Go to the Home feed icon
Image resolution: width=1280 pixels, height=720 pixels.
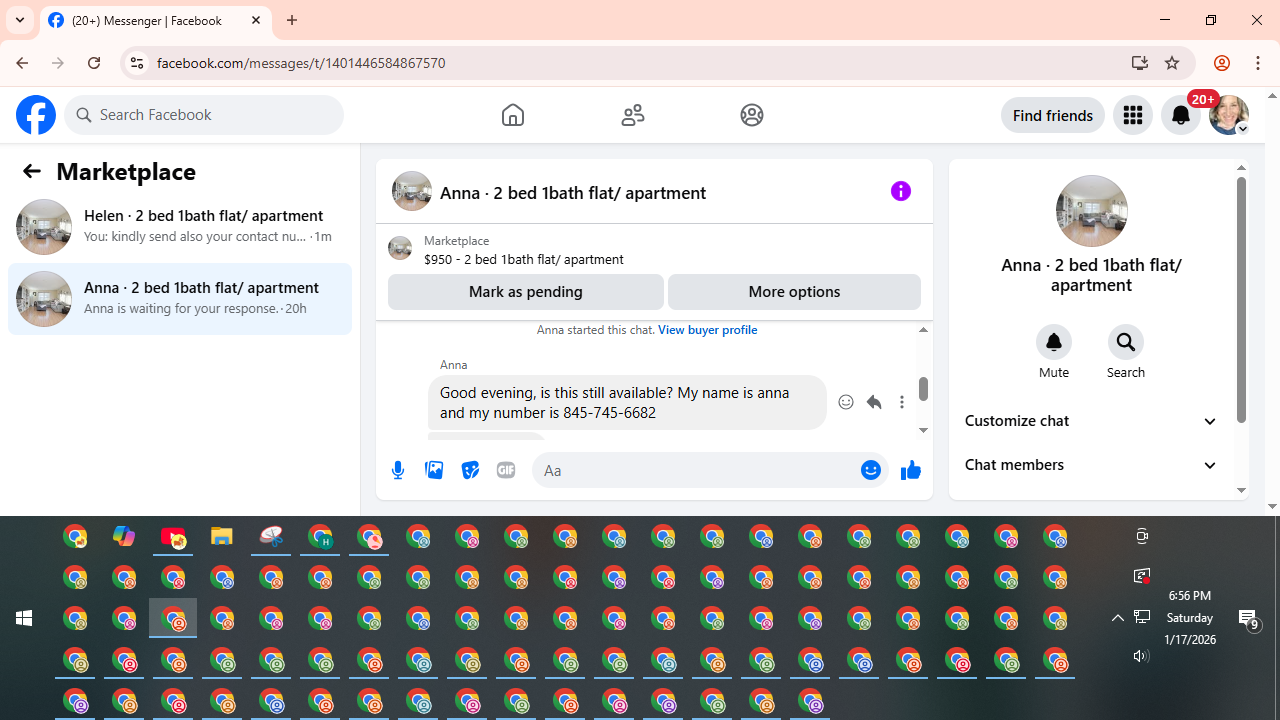513,115
